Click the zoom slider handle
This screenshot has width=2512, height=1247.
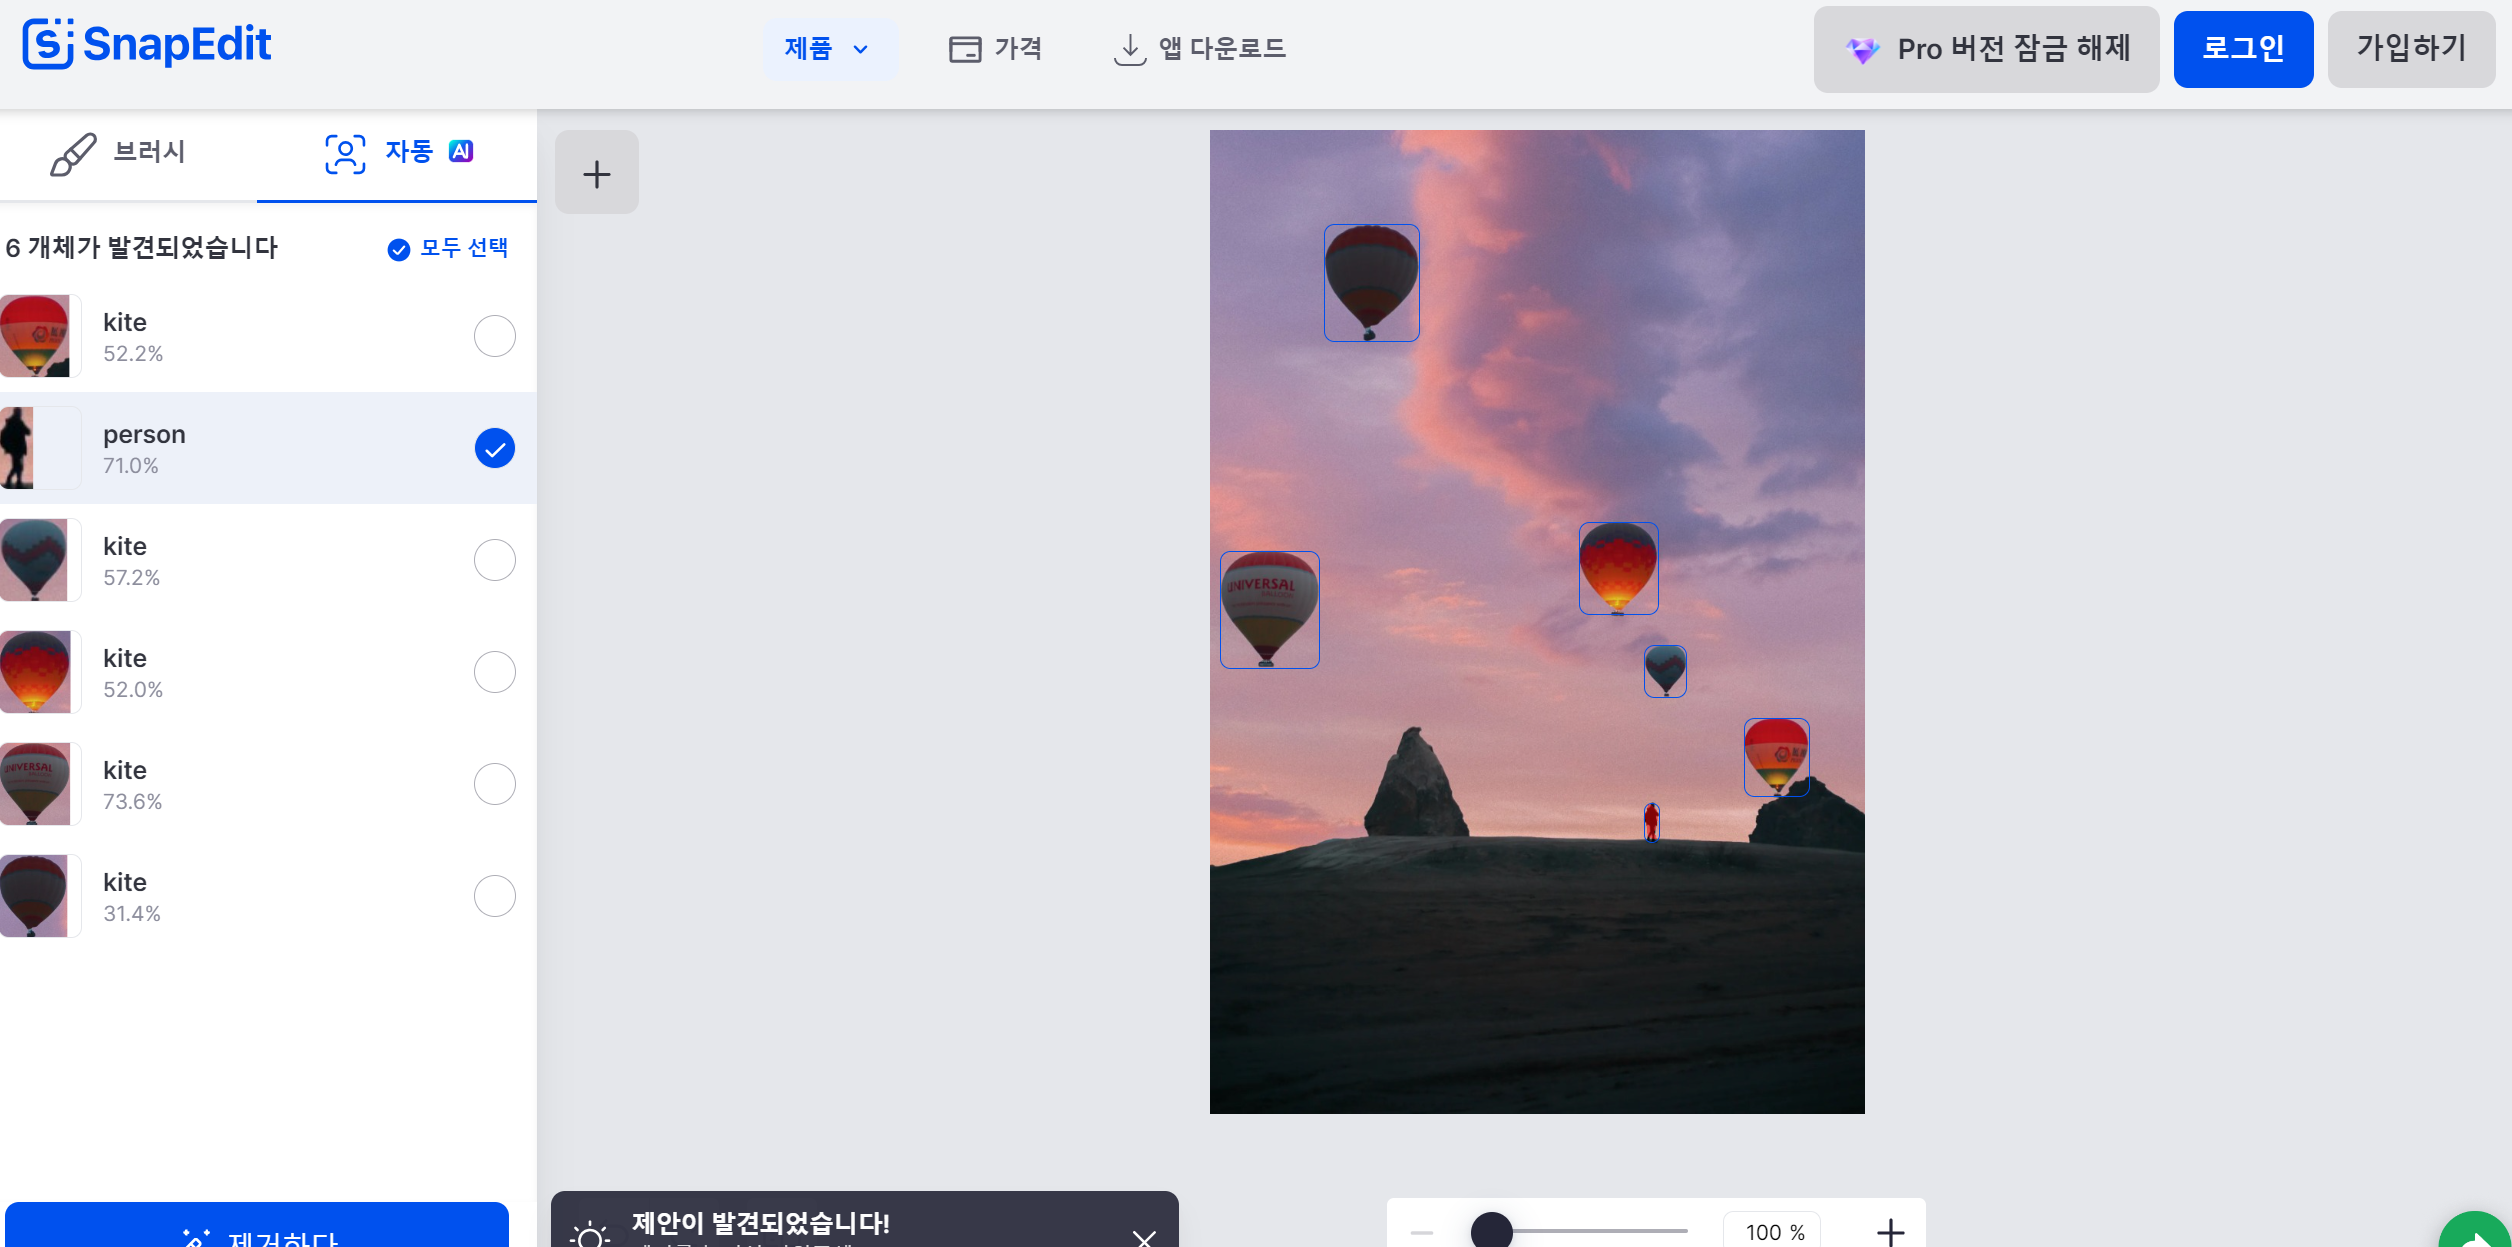[x=1492, y=1231]
